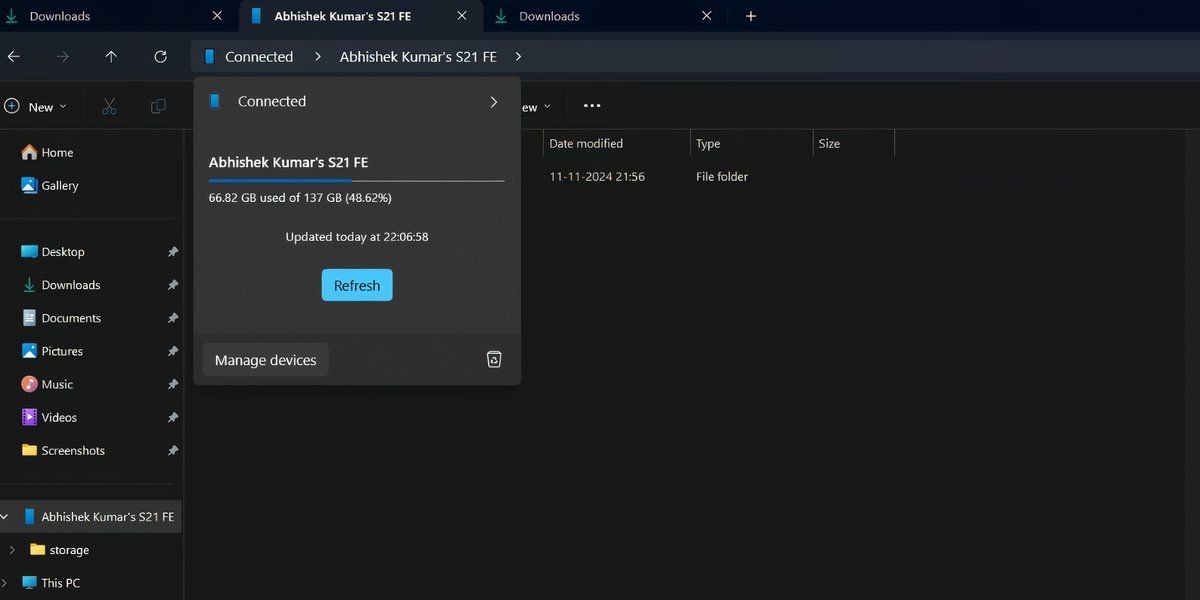Close the Abhishek Kumar's S21 FE tab
The height and width of the screenshot is (600, 1200).
click(x=463, y=16)
